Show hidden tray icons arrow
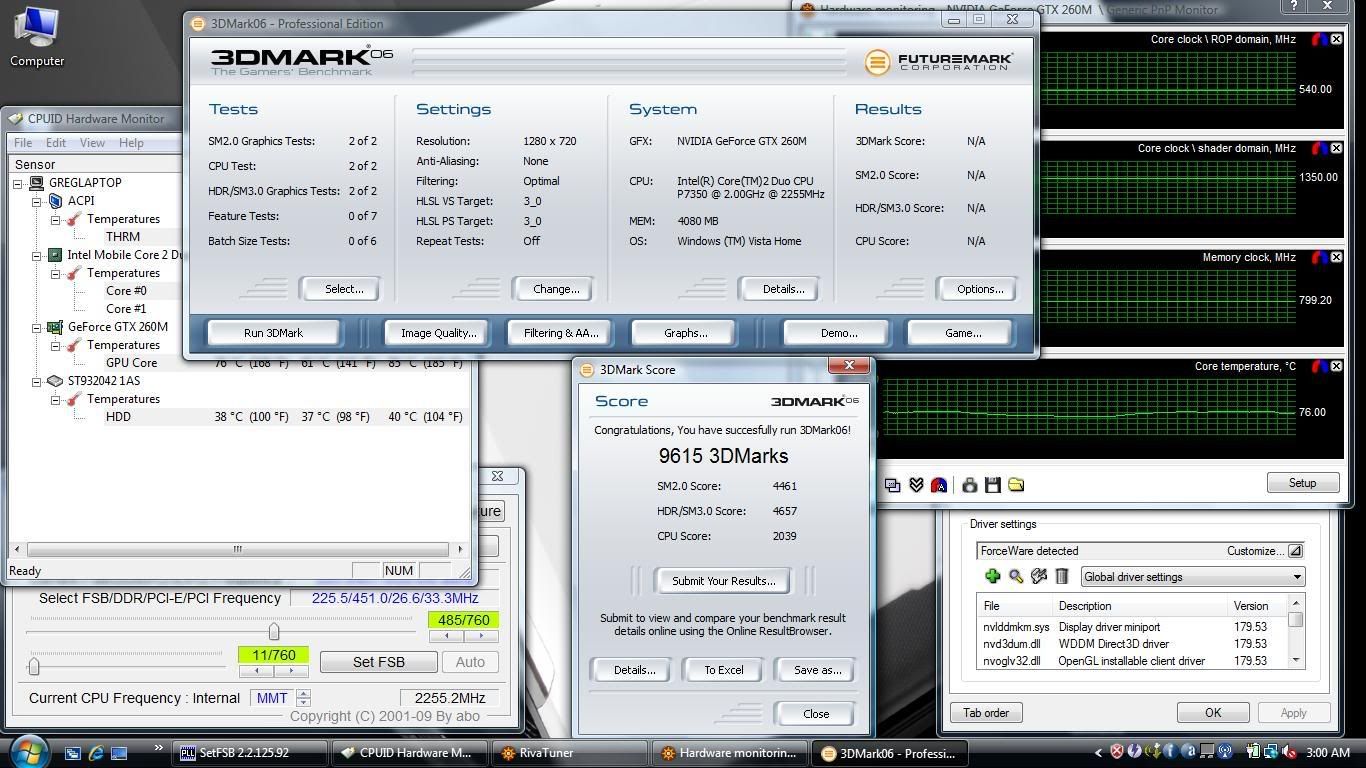 (x=1099, y=753)
